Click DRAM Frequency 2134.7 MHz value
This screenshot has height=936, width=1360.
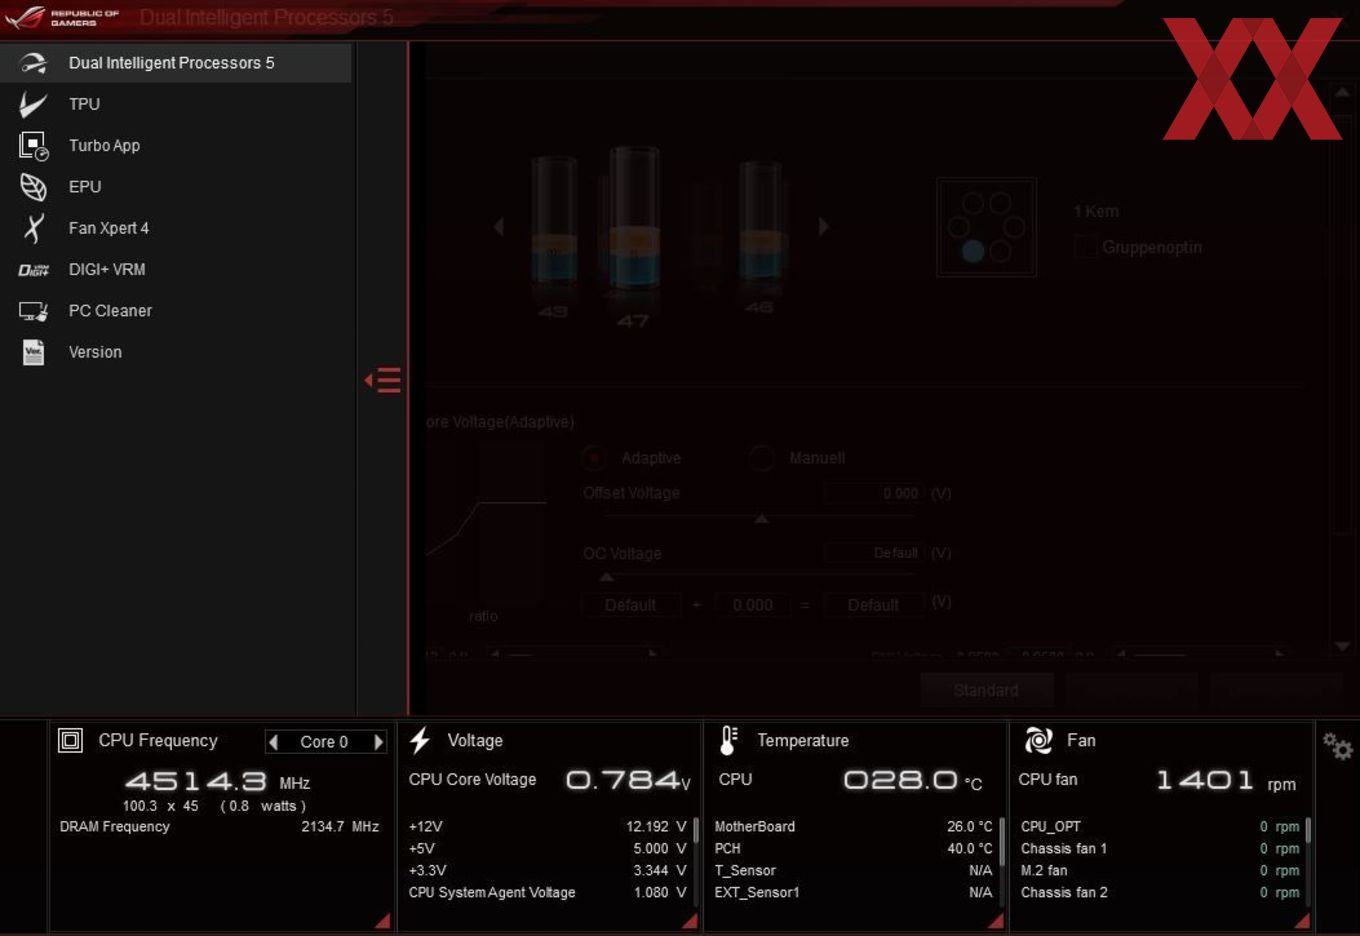(340, 827)
